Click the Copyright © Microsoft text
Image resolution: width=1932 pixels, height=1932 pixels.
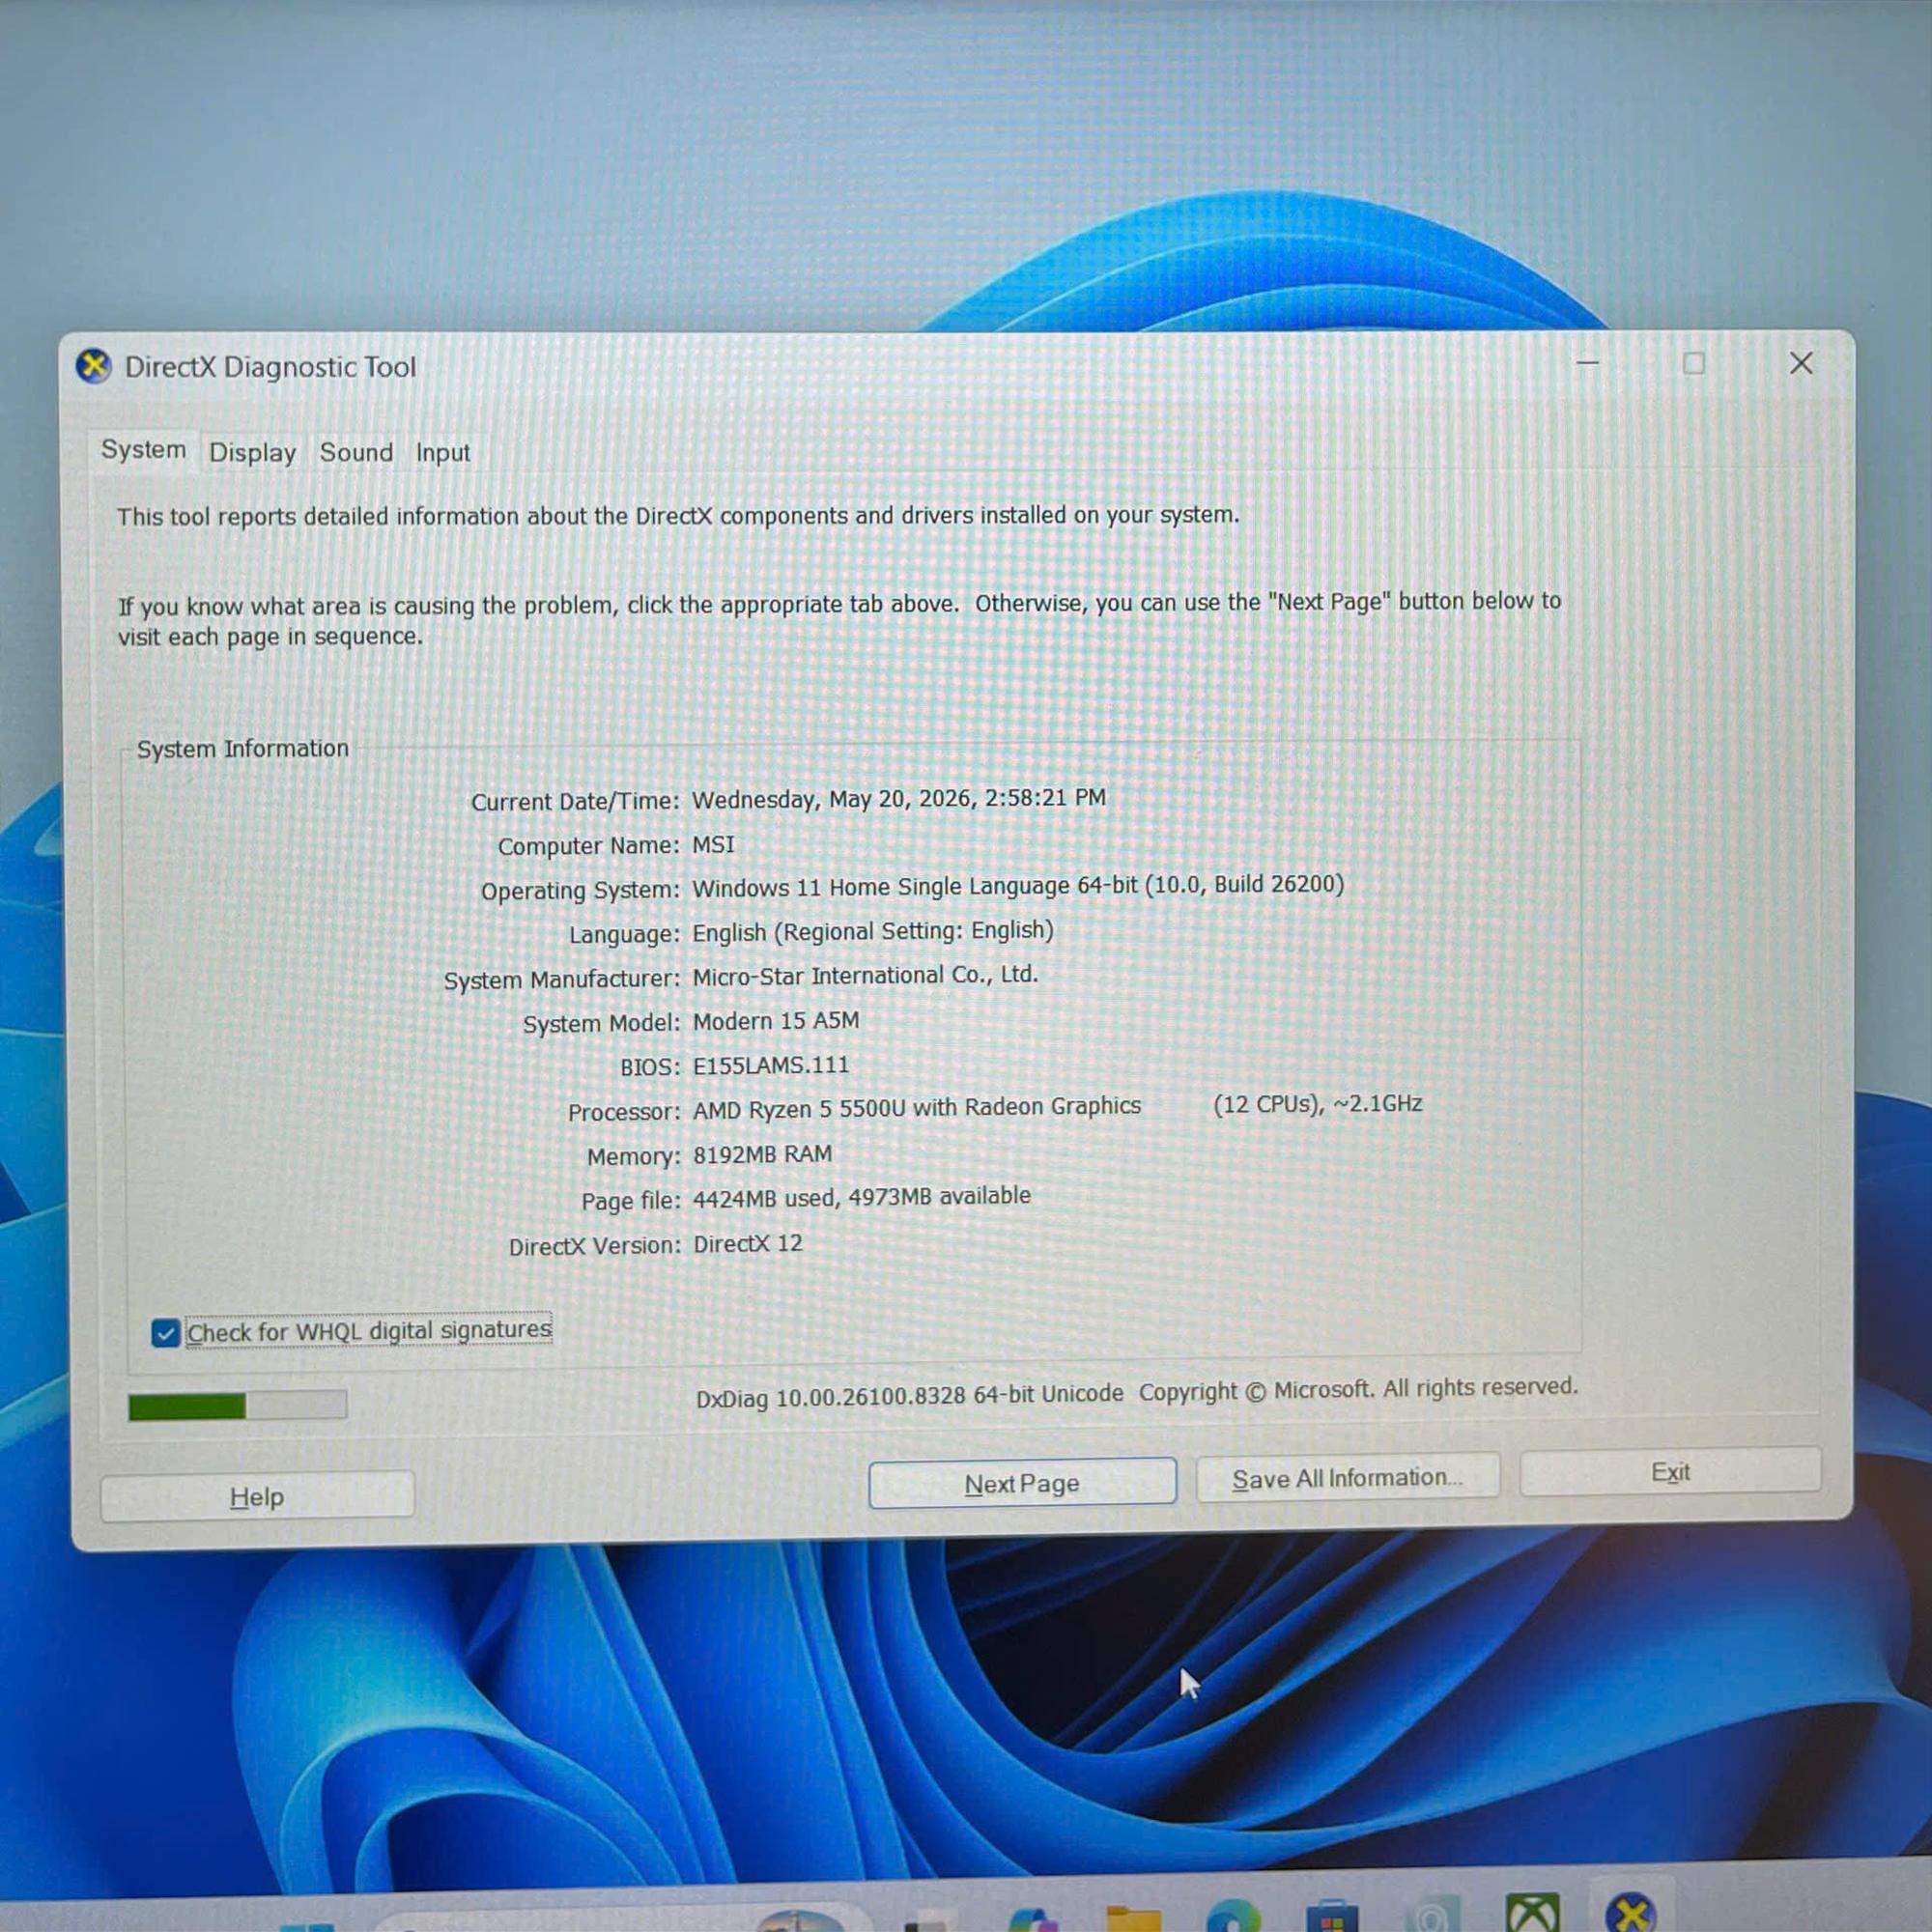click(1358, 1390)
